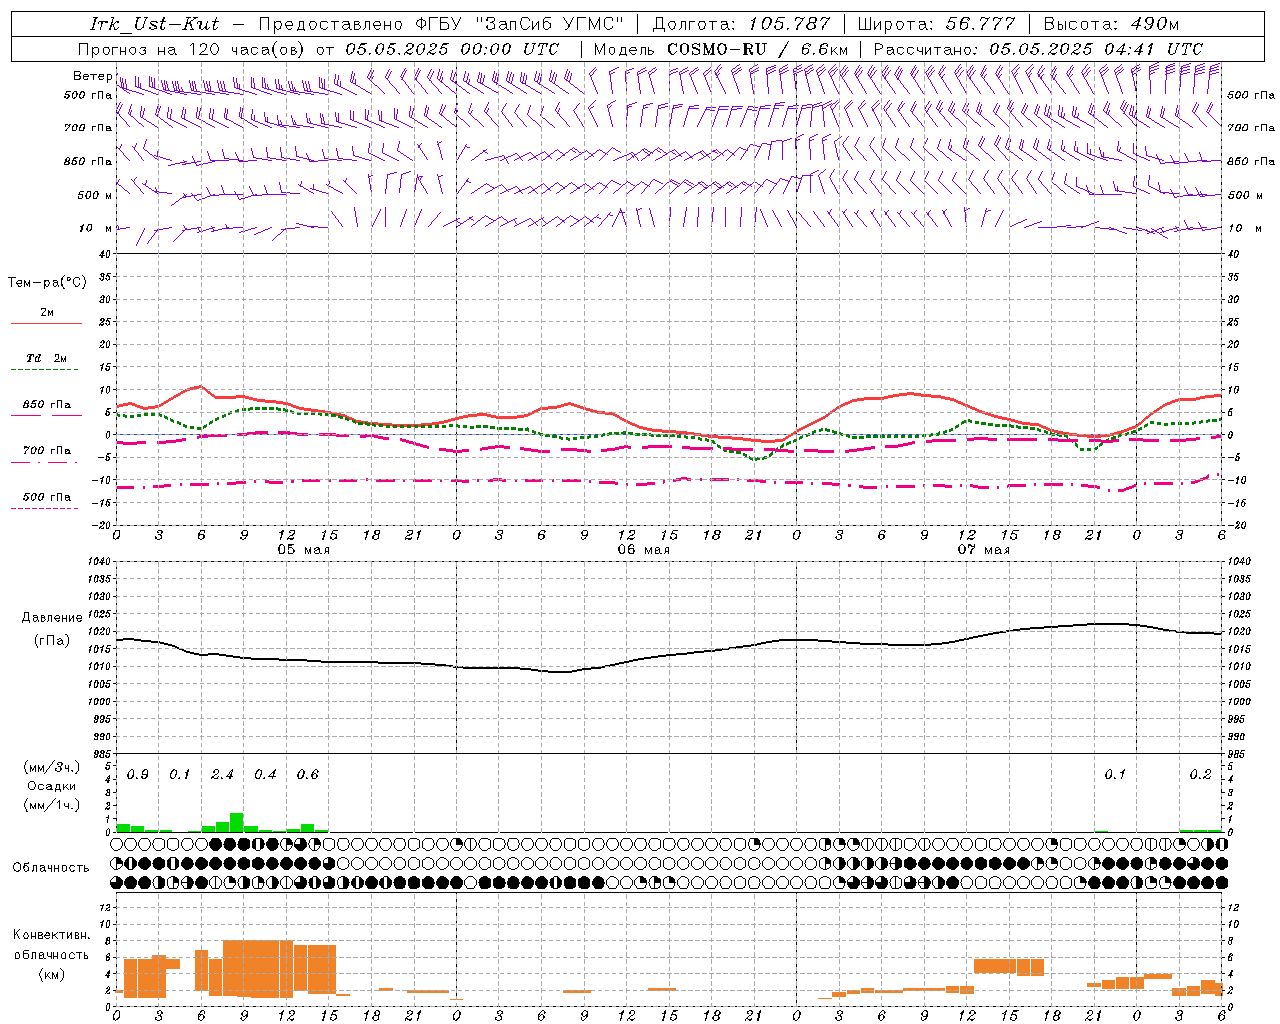Select the 700 гПа temperature legend entry
Screen dimensions: 1280x1024
pyautogui.click(x=46, y=451)
